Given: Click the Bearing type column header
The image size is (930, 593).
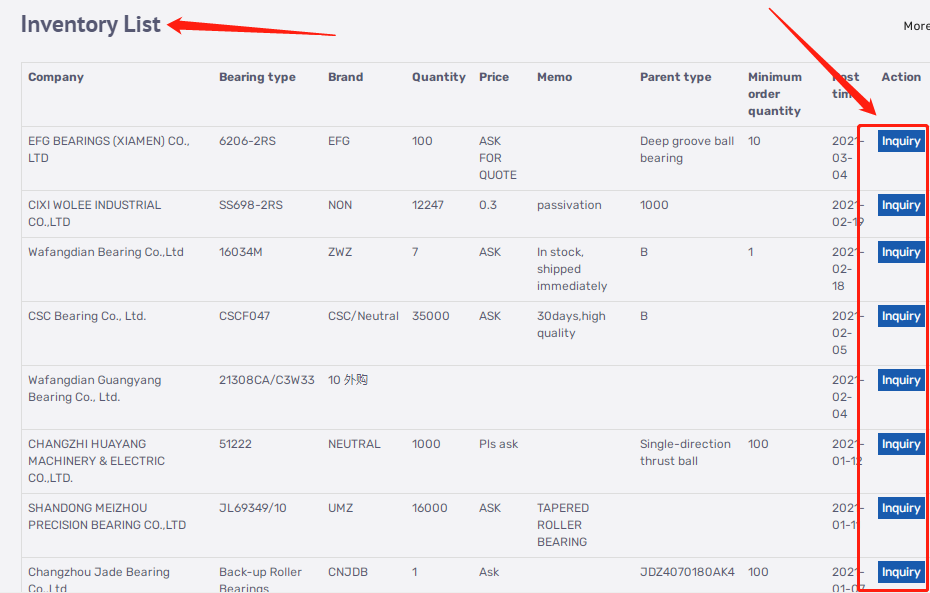Looking at the screenshot, I should coord(257,77).
